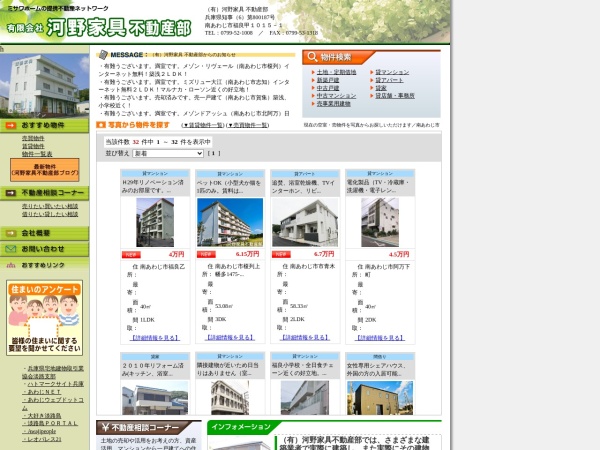Open the 6.7万円 white house thumbnail
600x450 pixels.
tap(305, 222)
